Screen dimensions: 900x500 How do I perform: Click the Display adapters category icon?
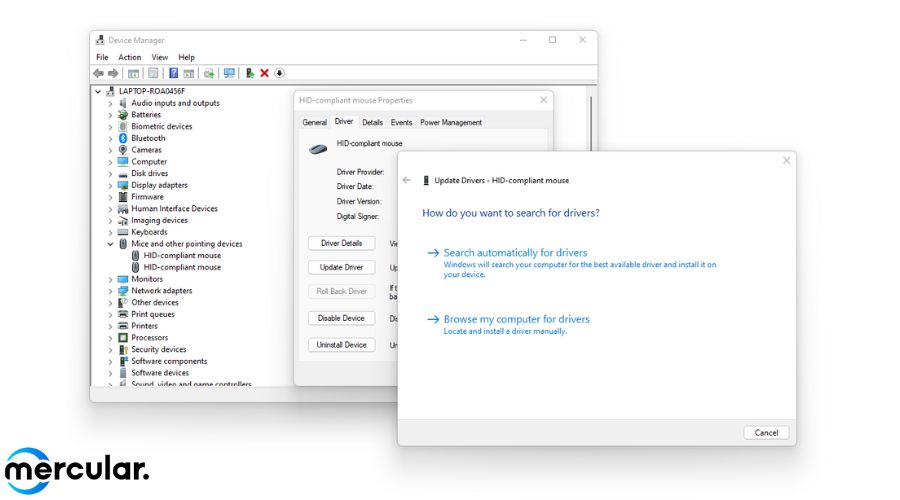point(123,185)
